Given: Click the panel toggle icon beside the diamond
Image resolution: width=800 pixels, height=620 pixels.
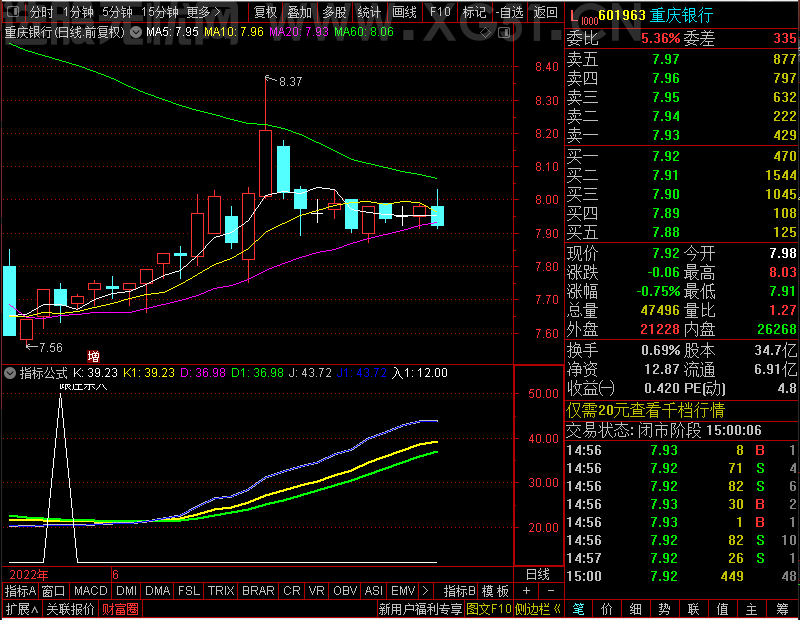Looking at the screenshot, I should (x=504, y=33).
